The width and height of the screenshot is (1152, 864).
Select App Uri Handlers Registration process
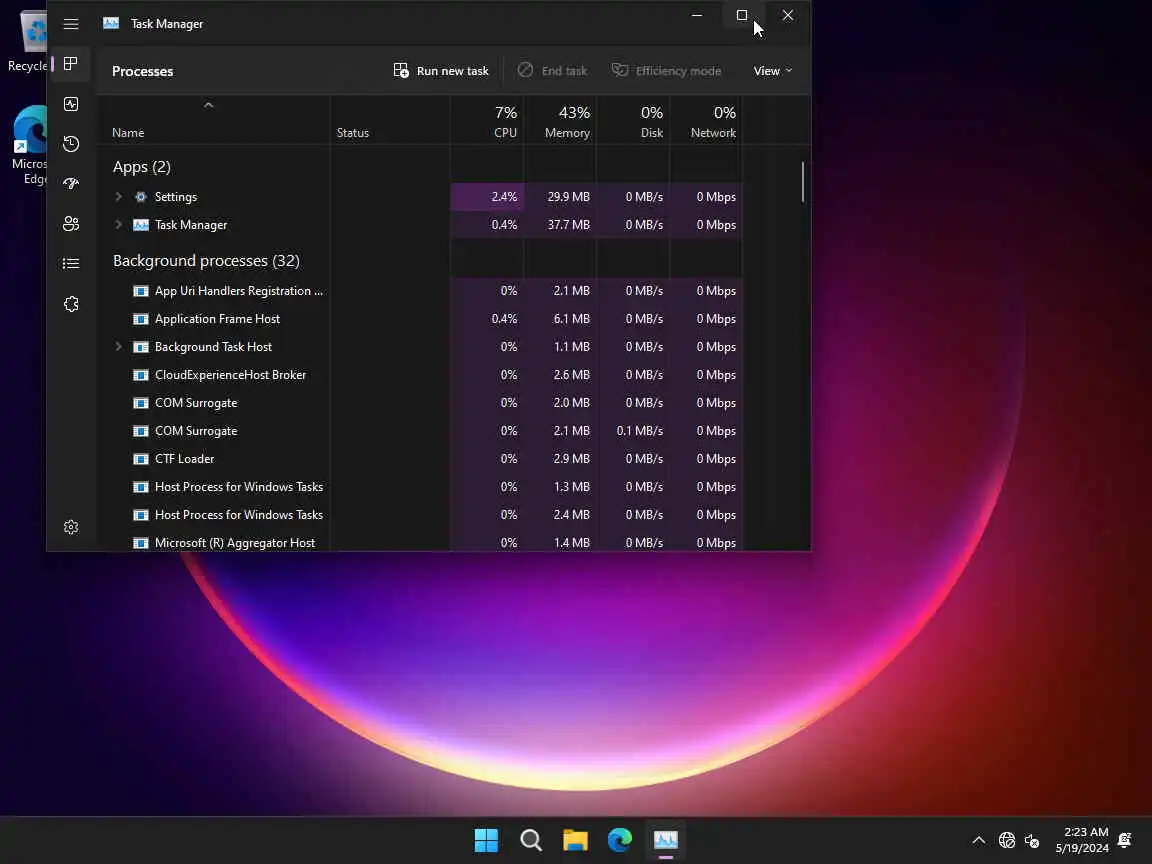coord(419,291)
